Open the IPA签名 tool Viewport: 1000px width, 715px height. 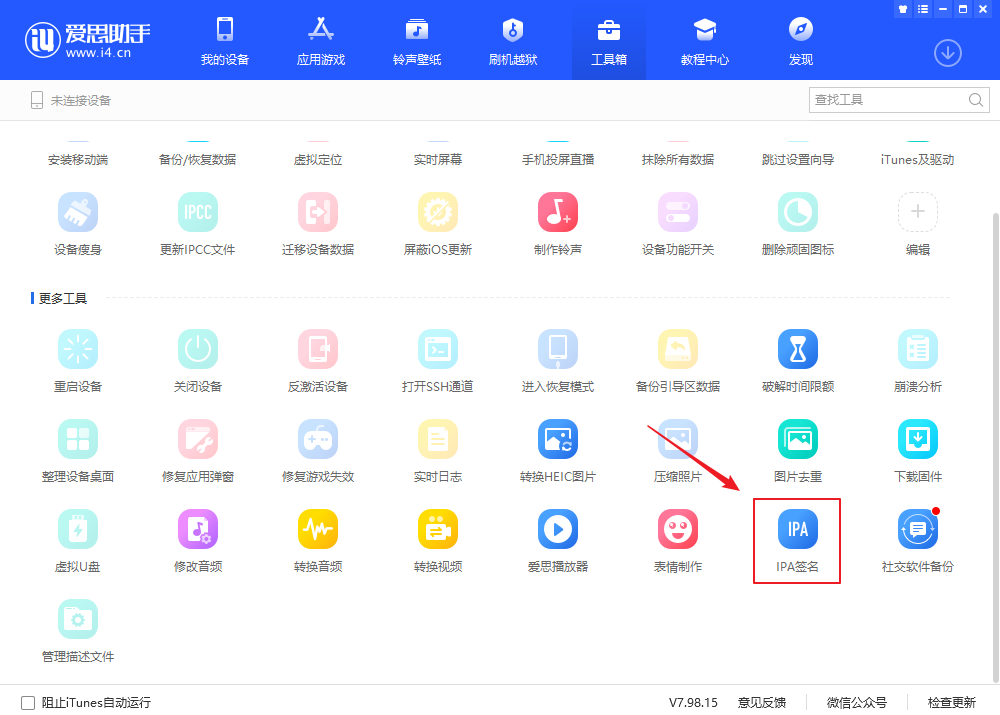point(797,529)
